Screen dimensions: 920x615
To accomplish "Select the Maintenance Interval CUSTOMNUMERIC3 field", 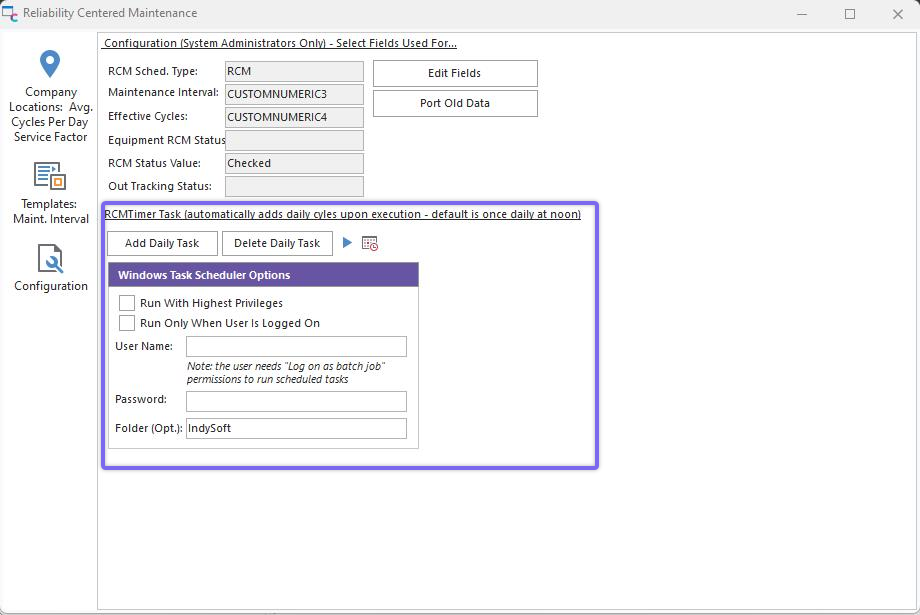I will tap(294, 94).
